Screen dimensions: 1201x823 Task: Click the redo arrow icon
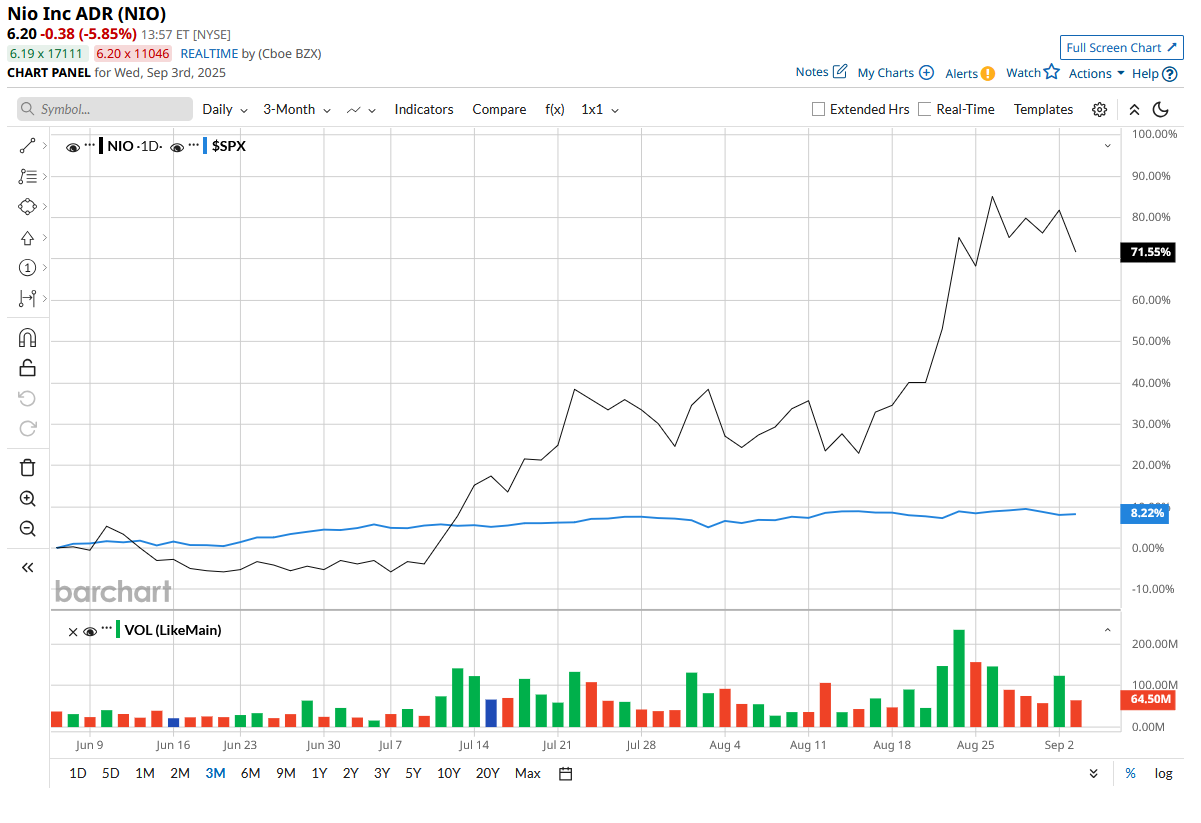coord(27,429)
